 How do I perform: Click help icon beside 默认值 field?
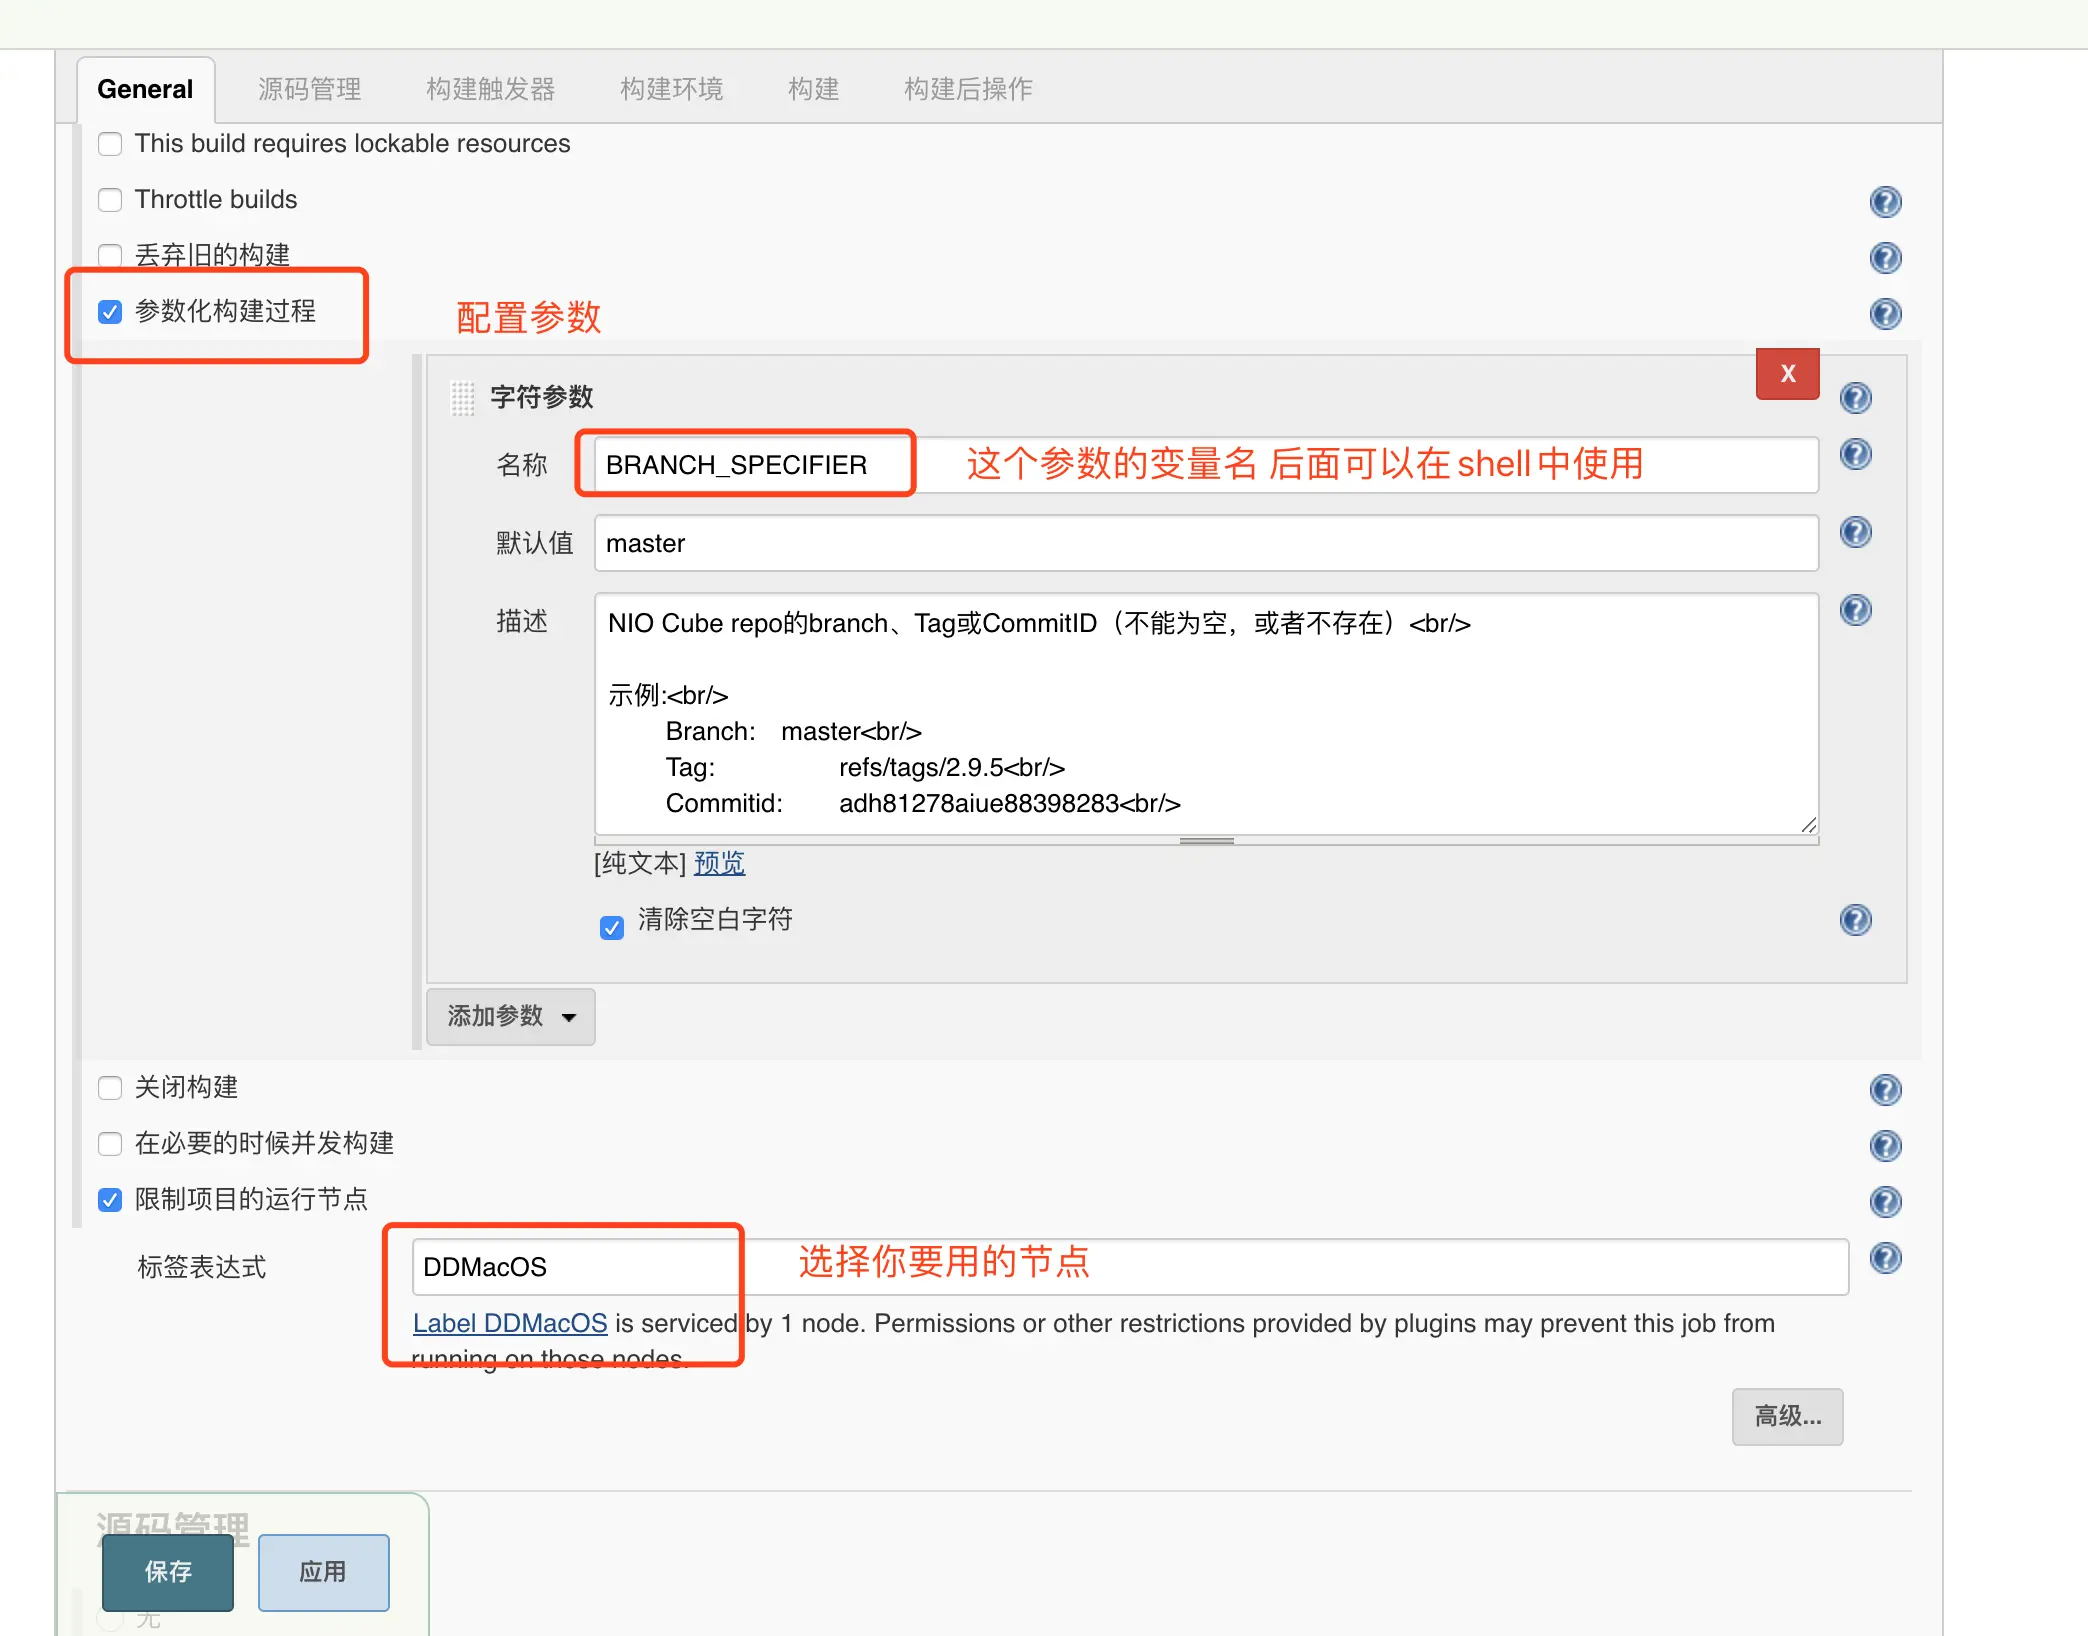1855,532
